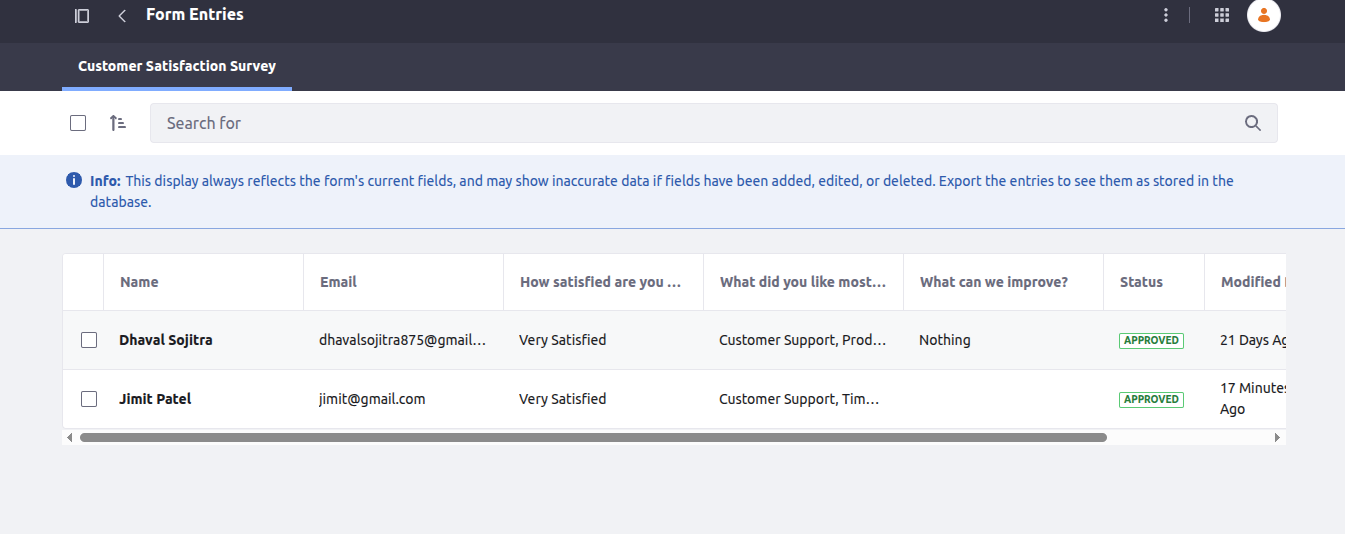
Task: Click the magnifier search icon
Action: [1253, 123]
